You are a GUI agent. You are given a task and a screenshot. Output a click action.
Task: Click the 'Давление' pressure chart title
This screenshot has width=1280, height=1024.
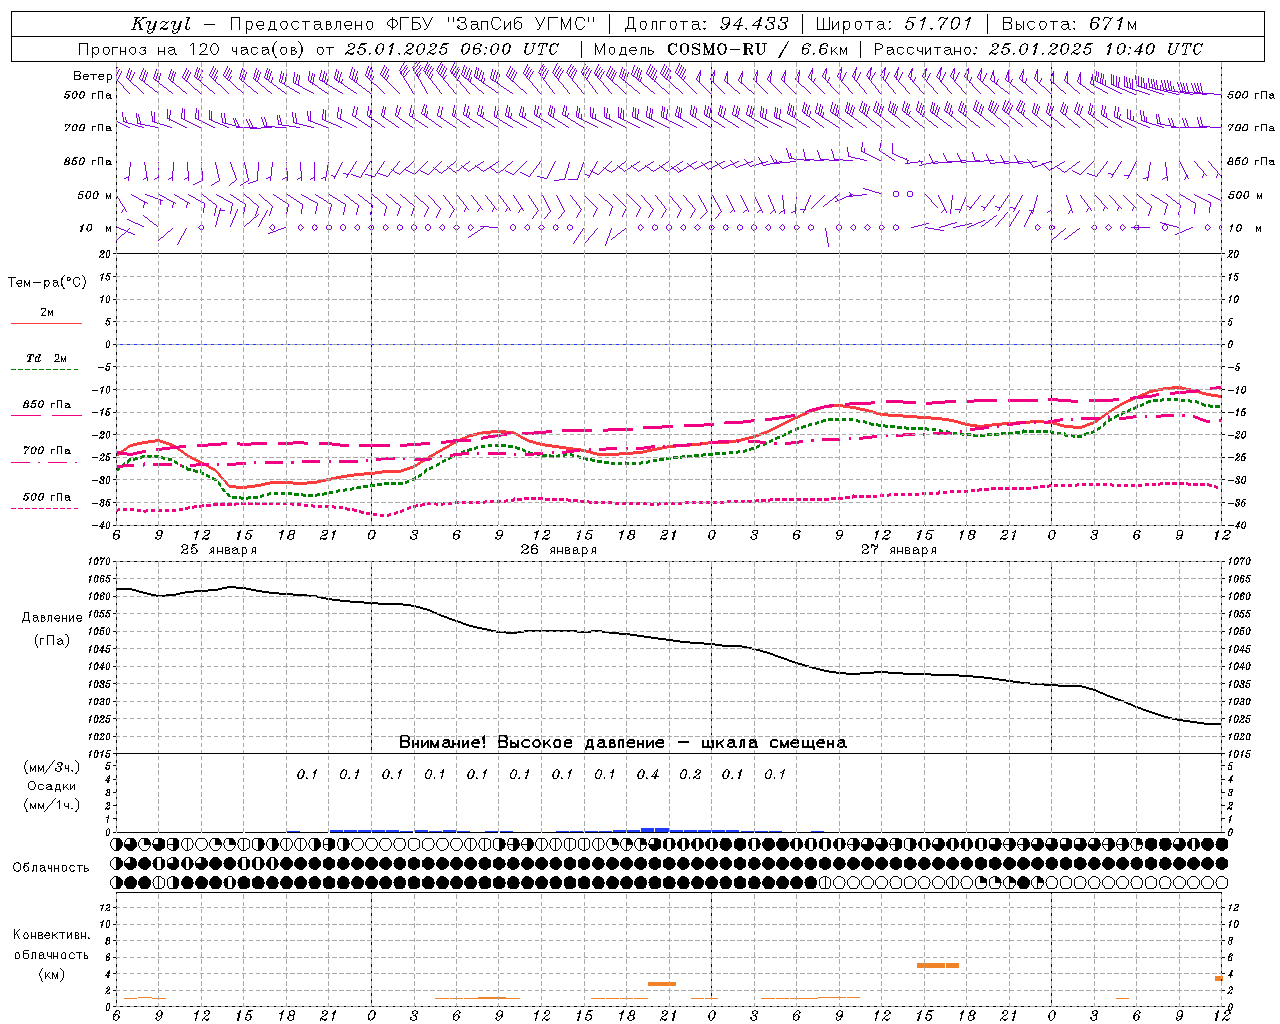coord(52,618)
